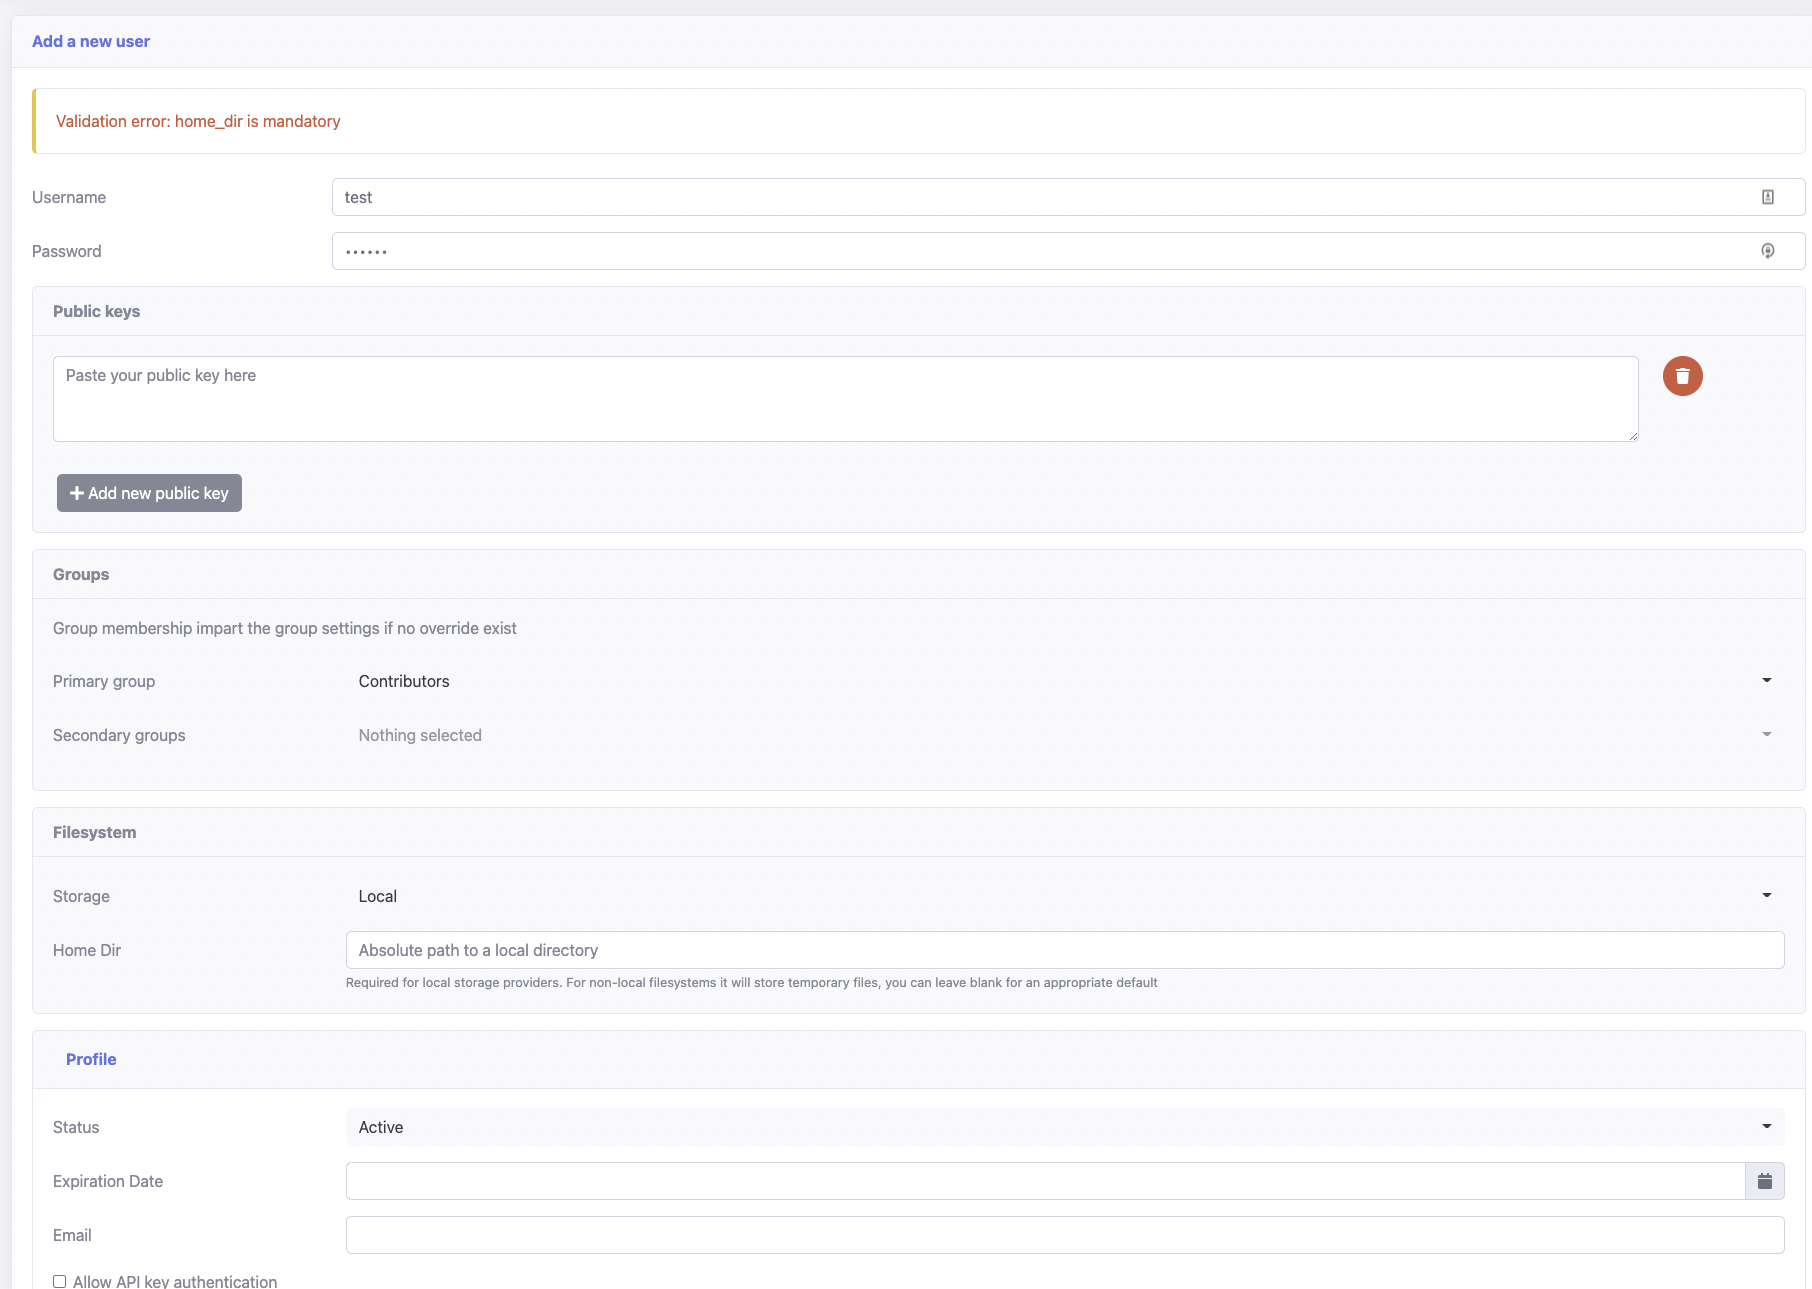Image resolution: width=1812 pixels, height=1289 pixels.
Task: Generate a password using the password field icon
Action: 1767,251
